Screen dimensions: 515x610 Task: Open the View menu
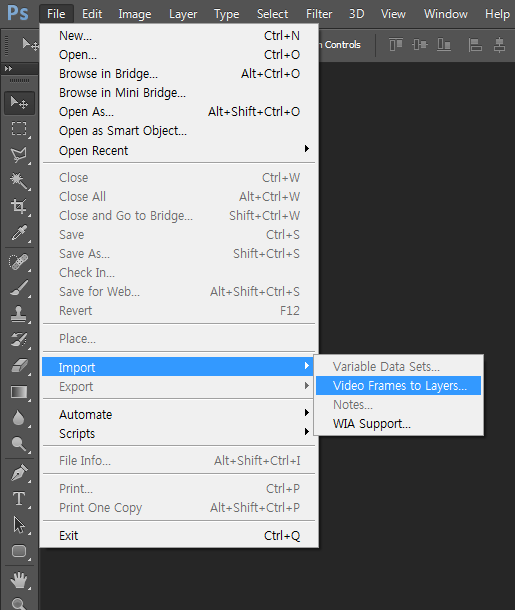tap(393, 14)
